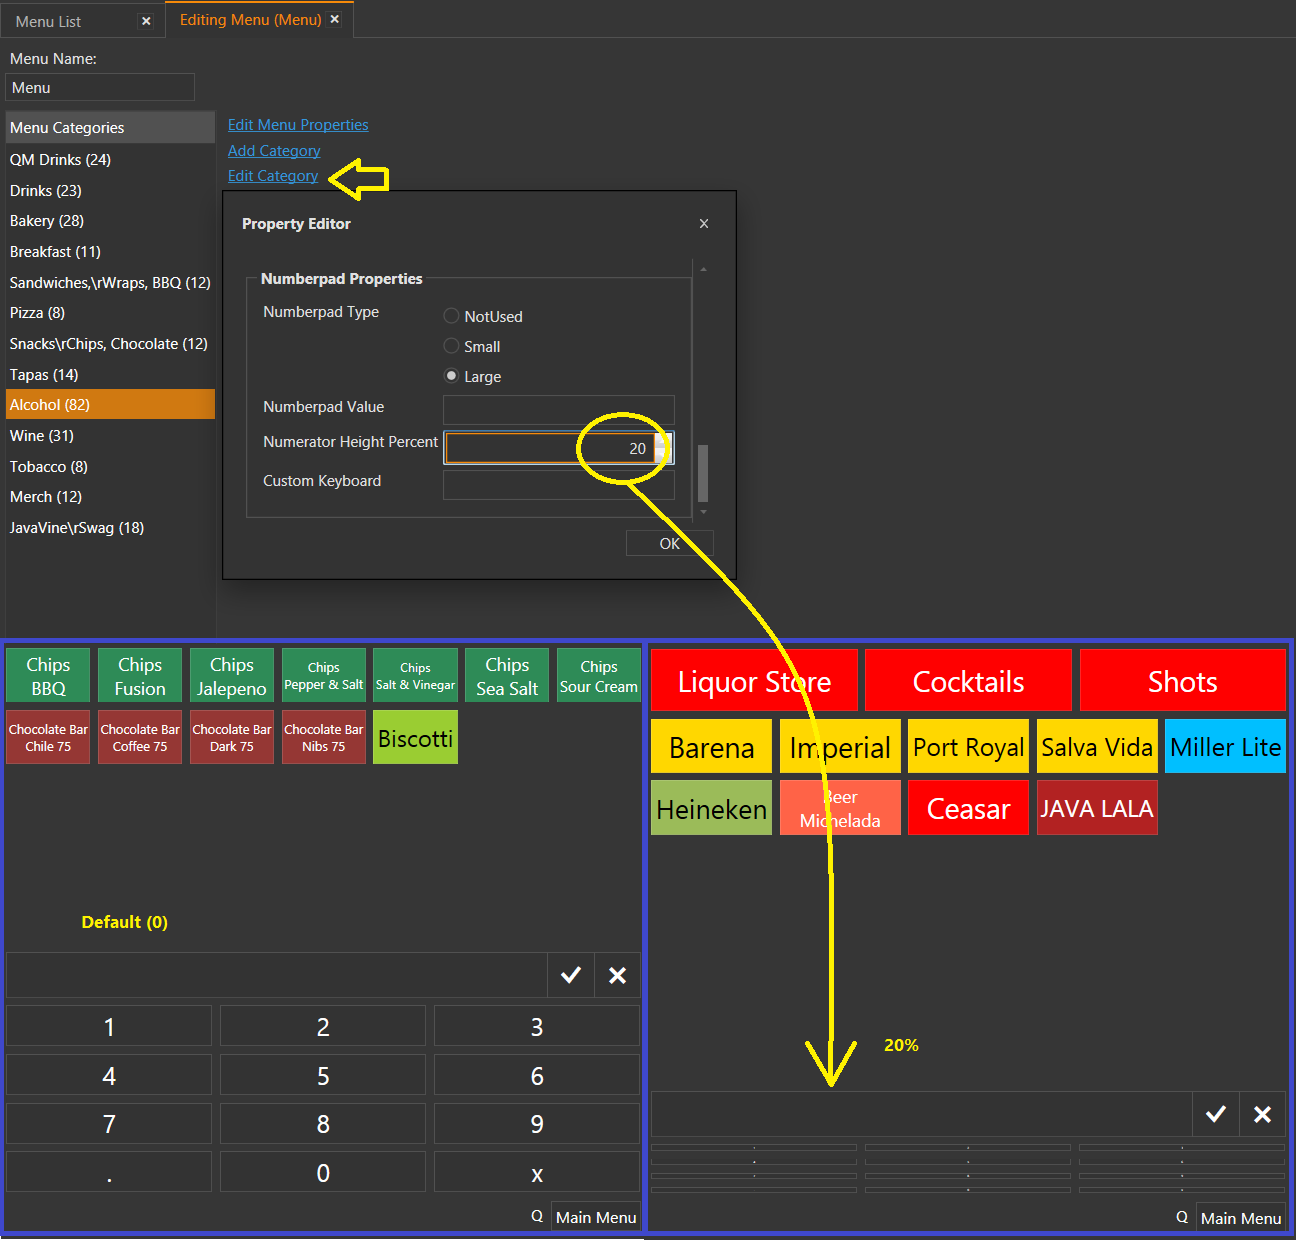
Task: Select NotUsed numberpad type
Action: (x=451, y=316)
